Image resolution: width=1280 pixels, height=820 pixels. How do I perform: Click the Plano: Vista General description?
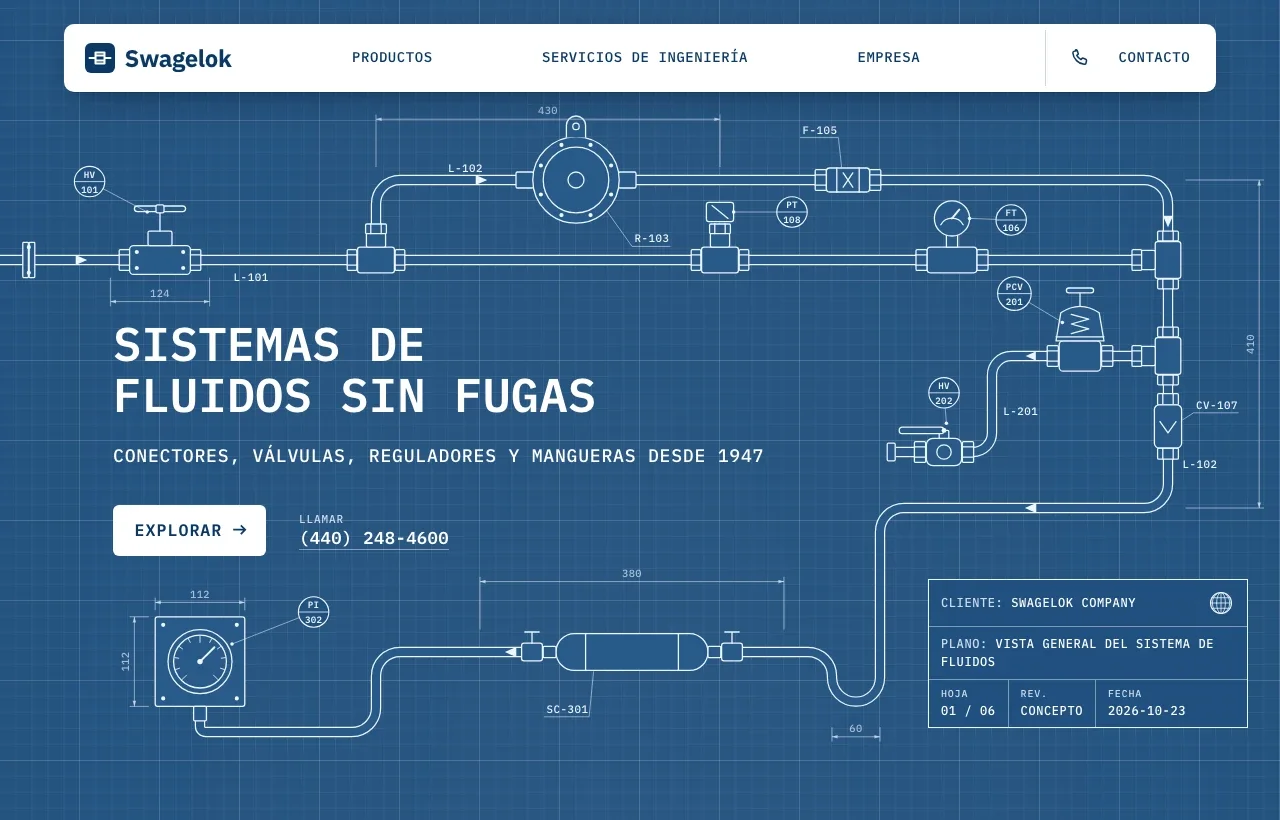coord(1077,653)
